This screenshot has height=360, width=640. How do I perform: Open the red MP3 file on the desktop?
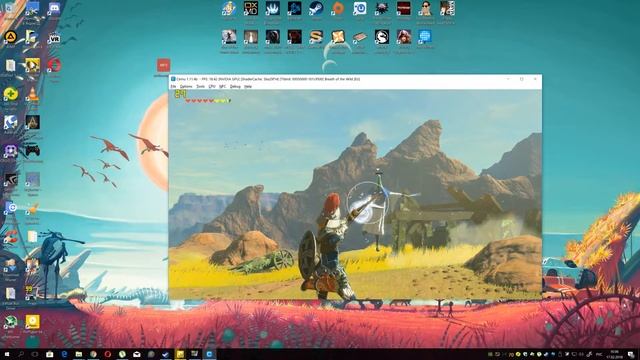[163, 65]
